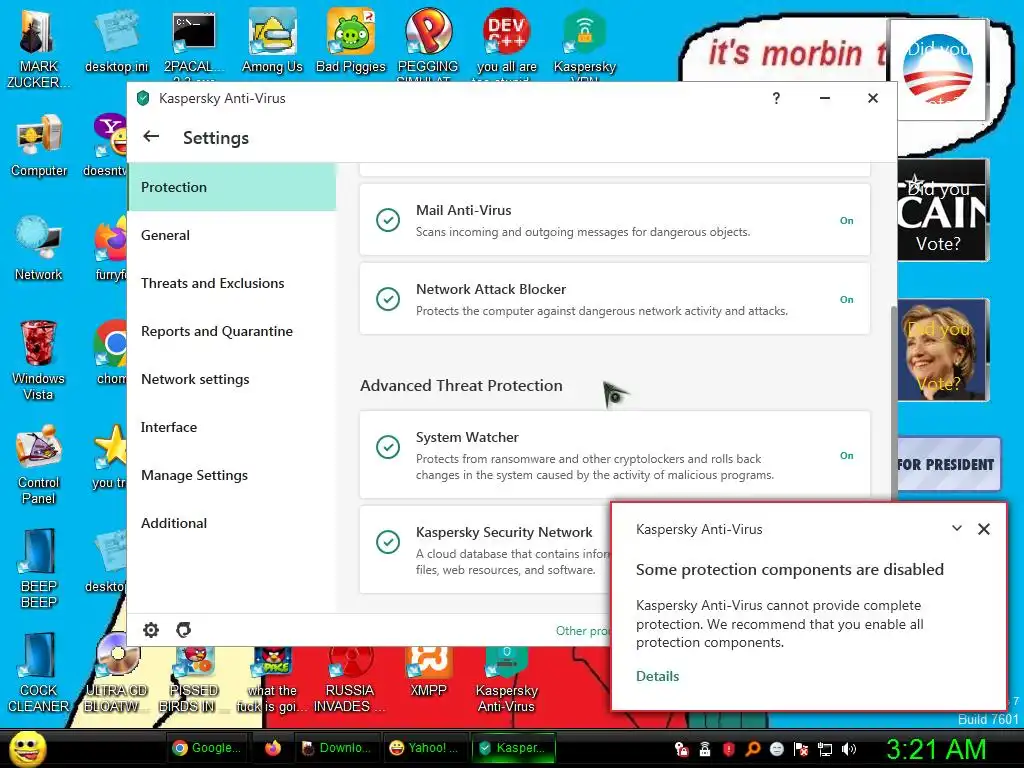This screenshot has width=1024, height=768.
Task: Open the XMPP desktop icon
Action: (x=428, y=673)
